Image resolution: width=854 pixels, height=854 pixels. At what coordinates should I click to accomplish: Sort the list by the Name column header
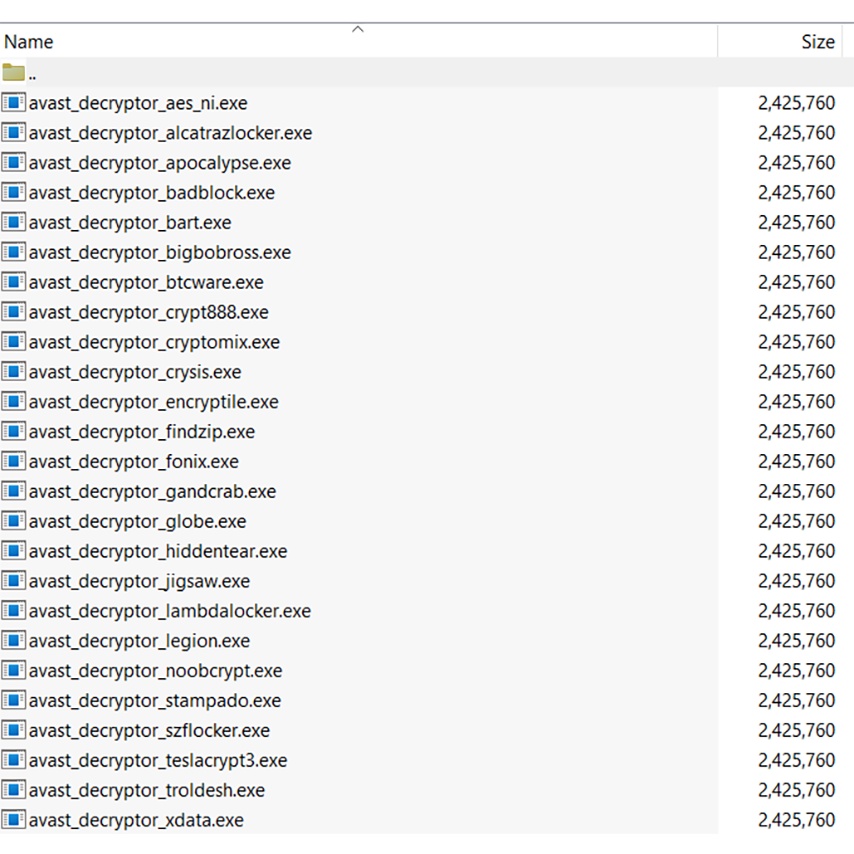click(x=29, y=42)
